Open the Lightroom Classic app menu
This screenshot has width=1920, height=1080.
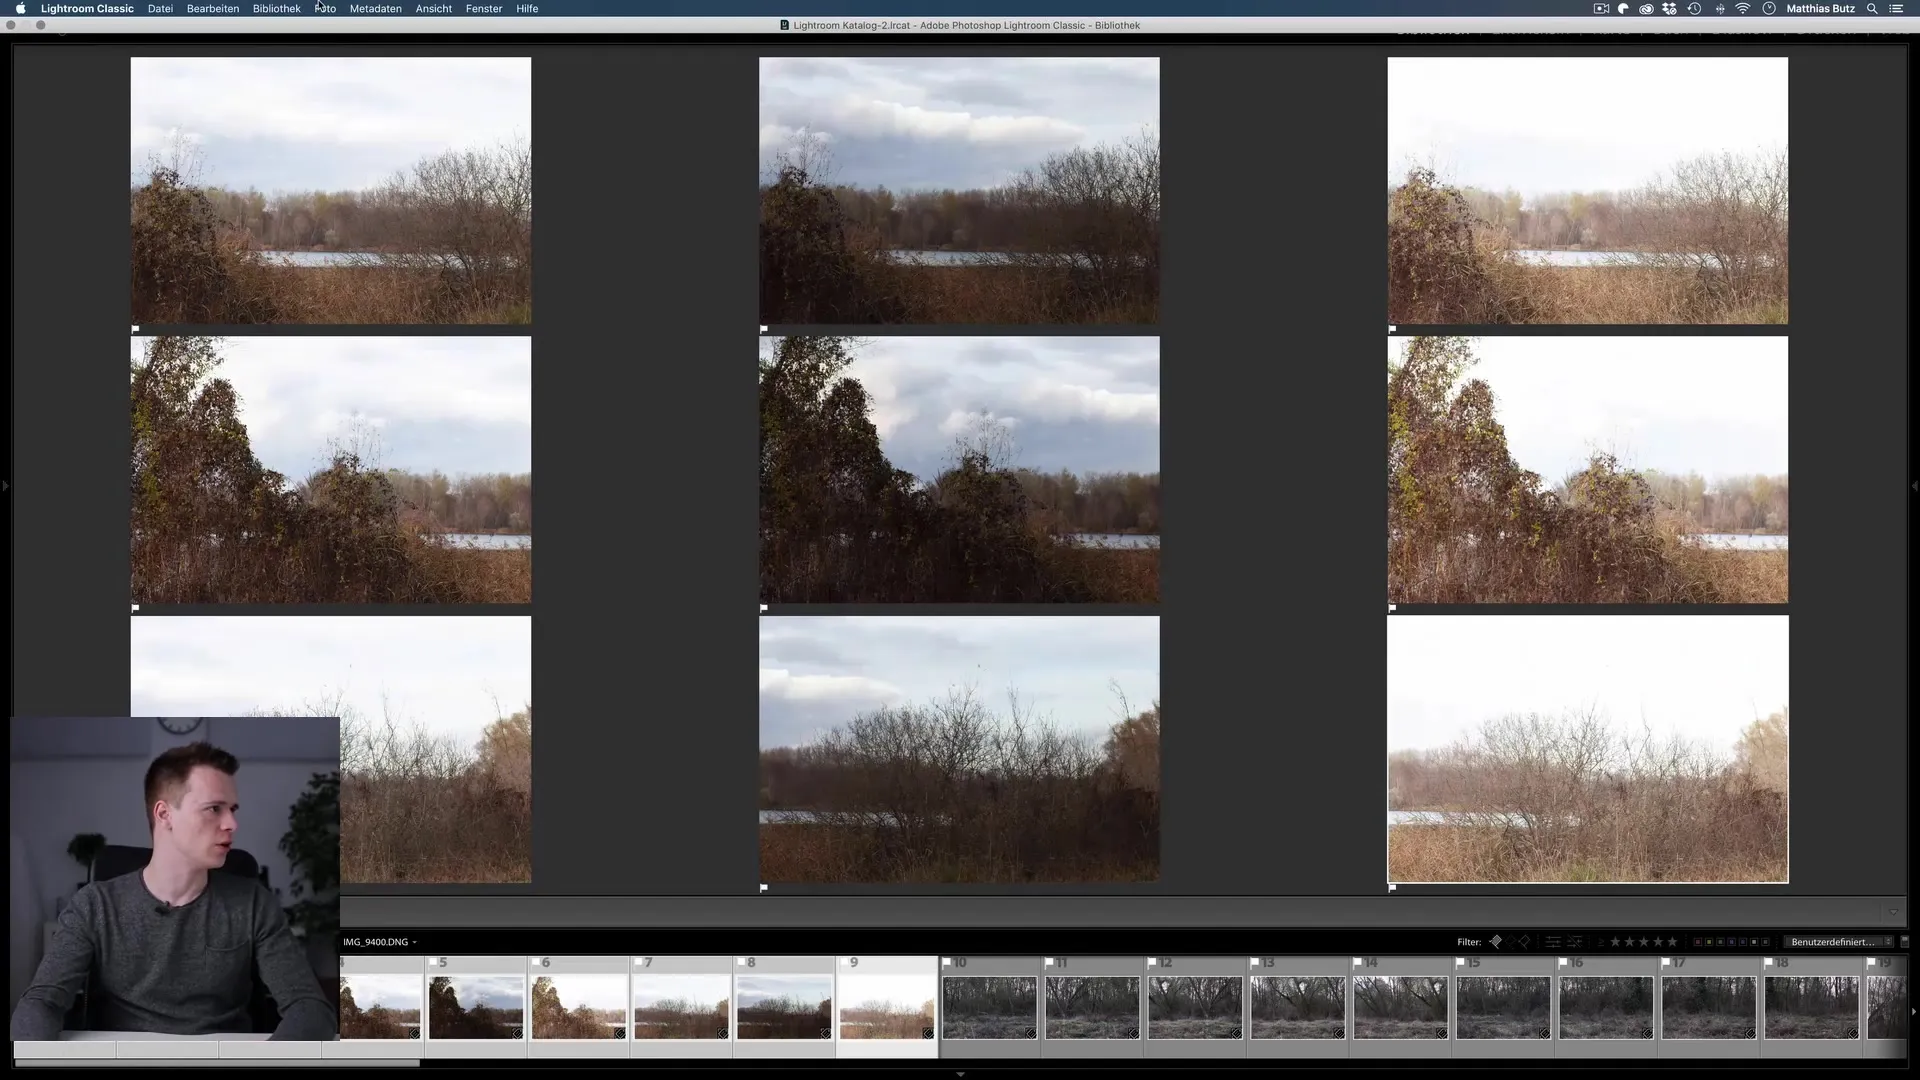click(x=87, y=8)
